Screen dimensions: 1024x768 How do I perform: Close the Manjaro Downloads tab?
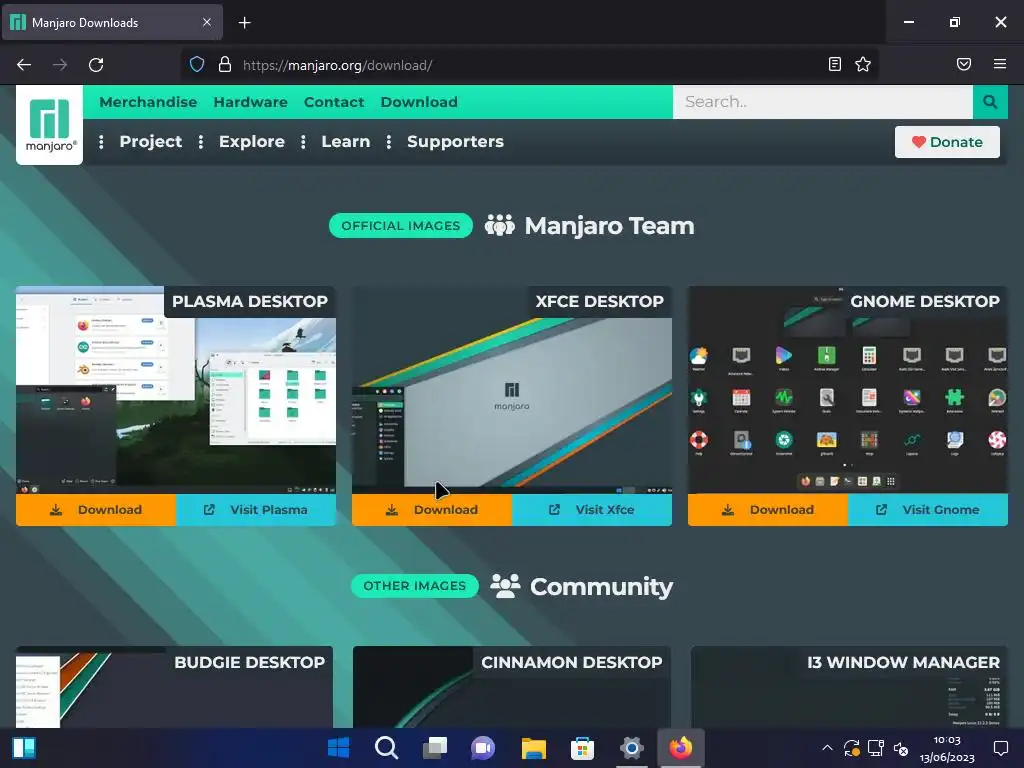click(x=206, y=22)
